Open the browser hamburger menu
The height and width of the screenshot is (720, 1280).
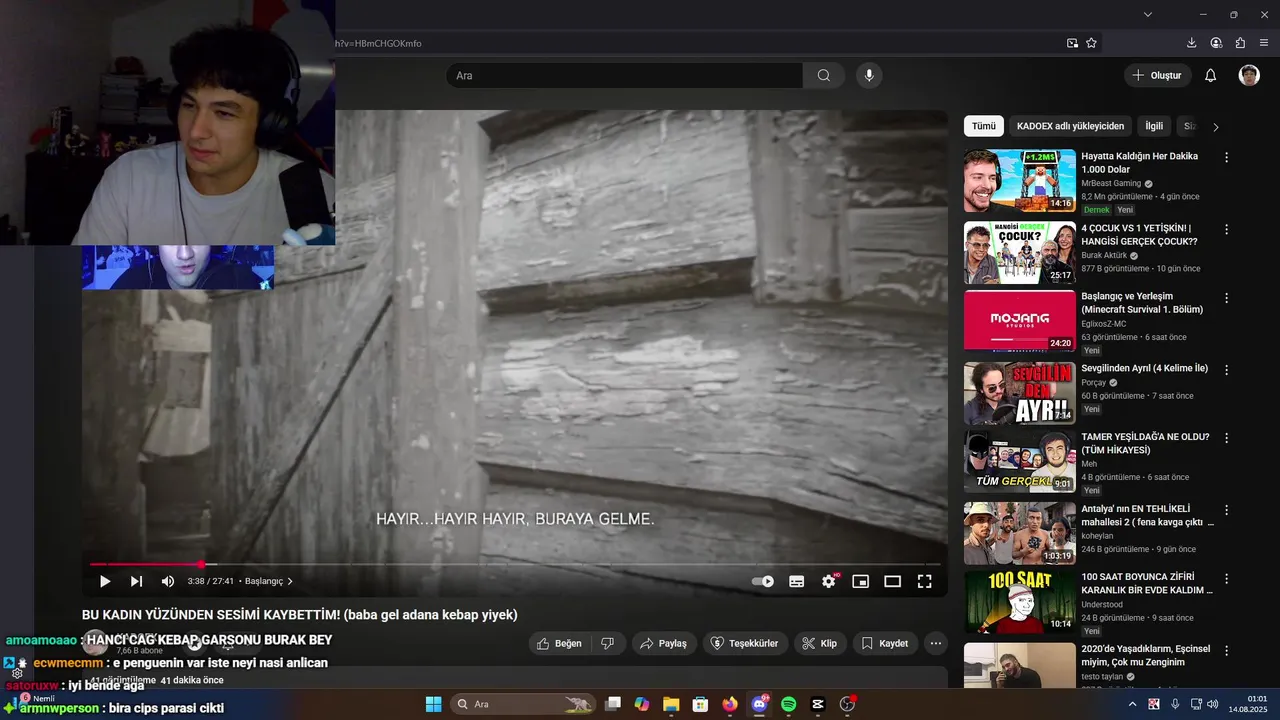[1265, 43]
